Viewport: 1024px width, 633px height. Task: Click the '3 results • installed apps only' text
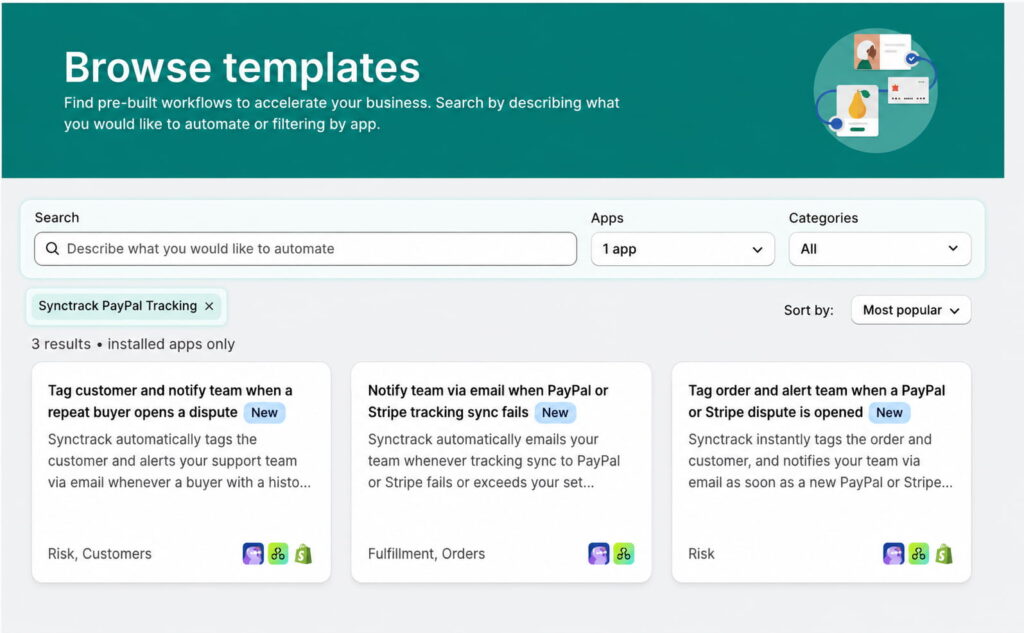pos(133,344)
